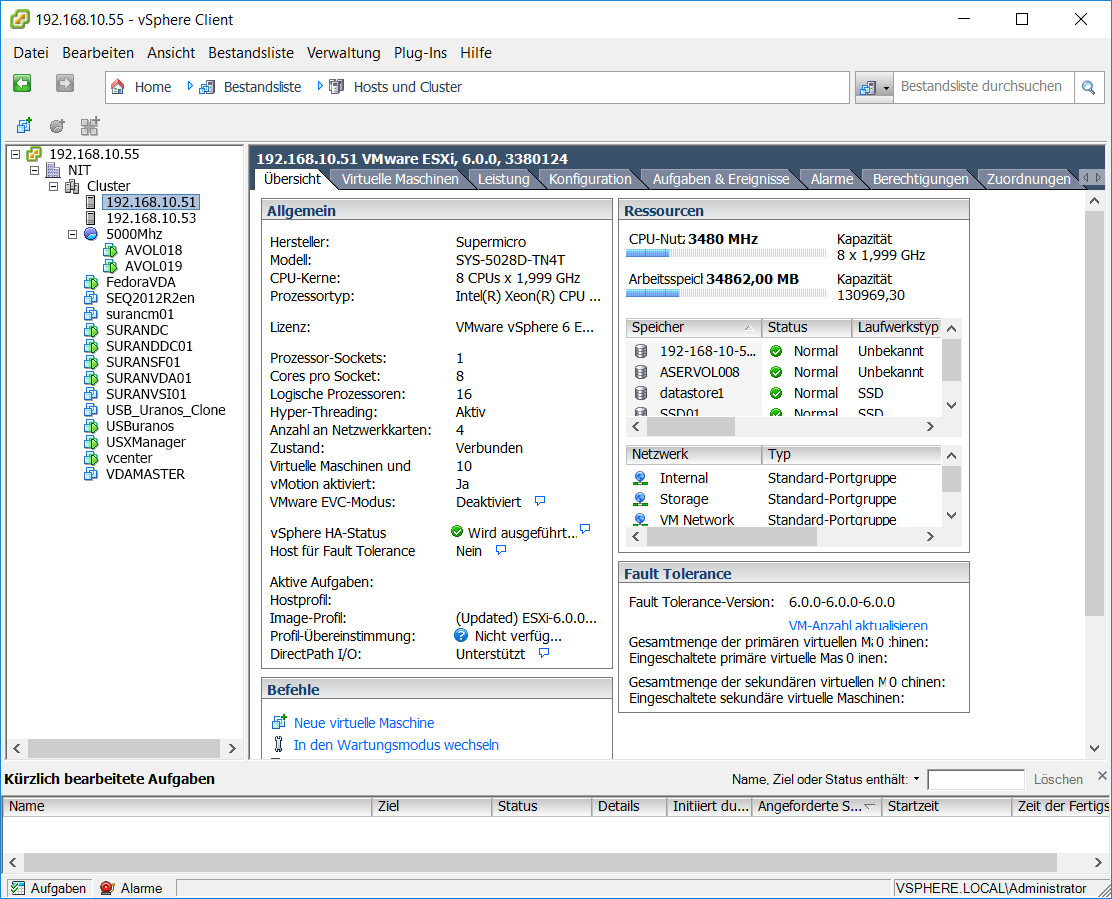Image resolution: width=1112 pixels, height=899 pixels.
Task: Click the CPU usage progress bar
Action: (x=727, y=253)
